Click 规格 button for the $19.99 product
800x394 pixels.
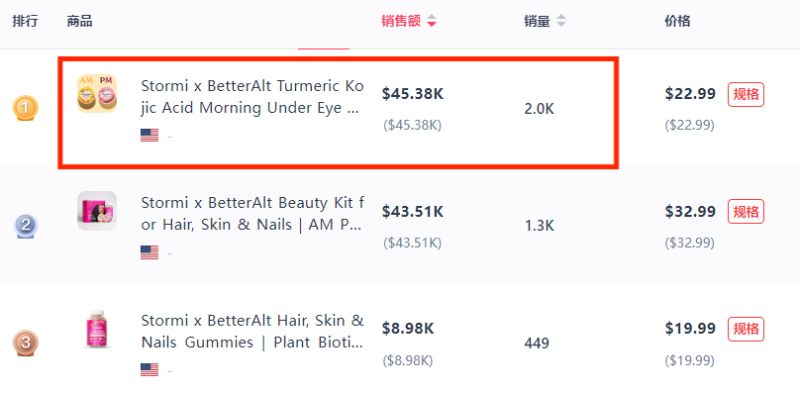tap(746, 329)
